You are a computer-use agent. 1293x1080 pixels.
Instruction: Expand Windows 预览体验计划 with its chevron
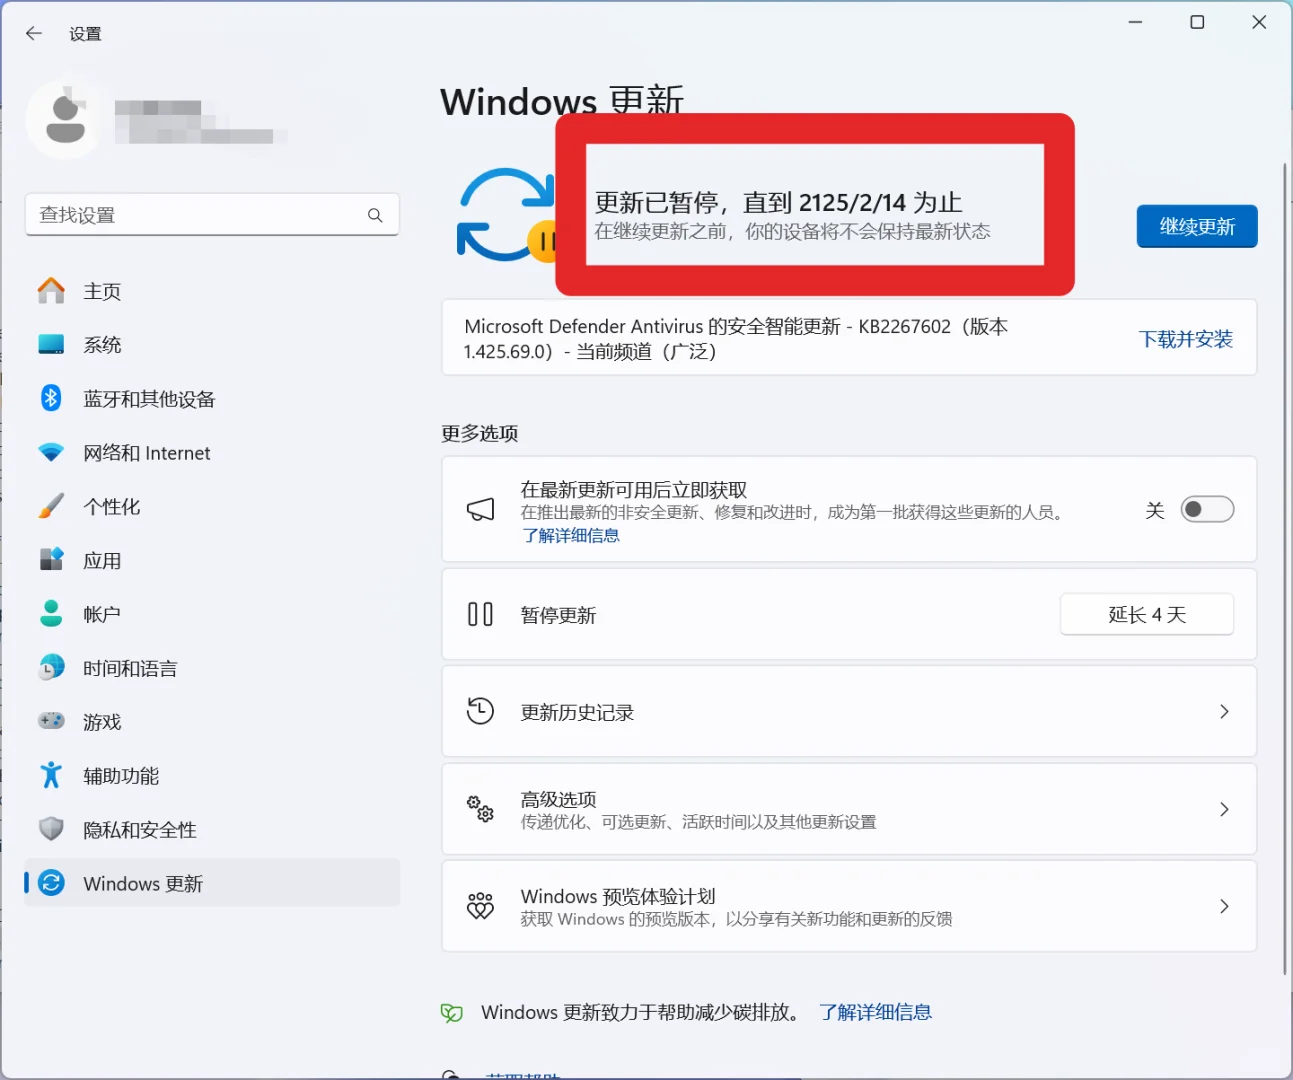pos(1224,906)
